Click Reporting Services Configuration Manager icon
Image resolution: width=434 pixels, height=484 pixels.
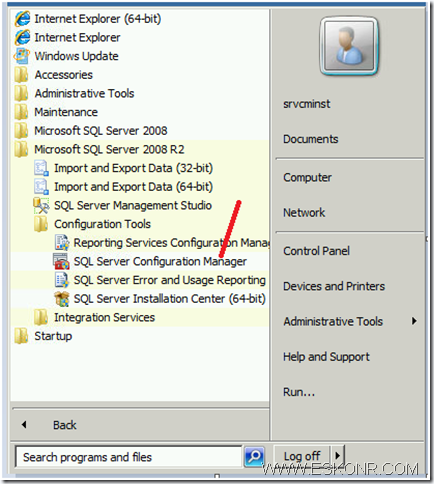pyautogui.click(x=62, y=243)
